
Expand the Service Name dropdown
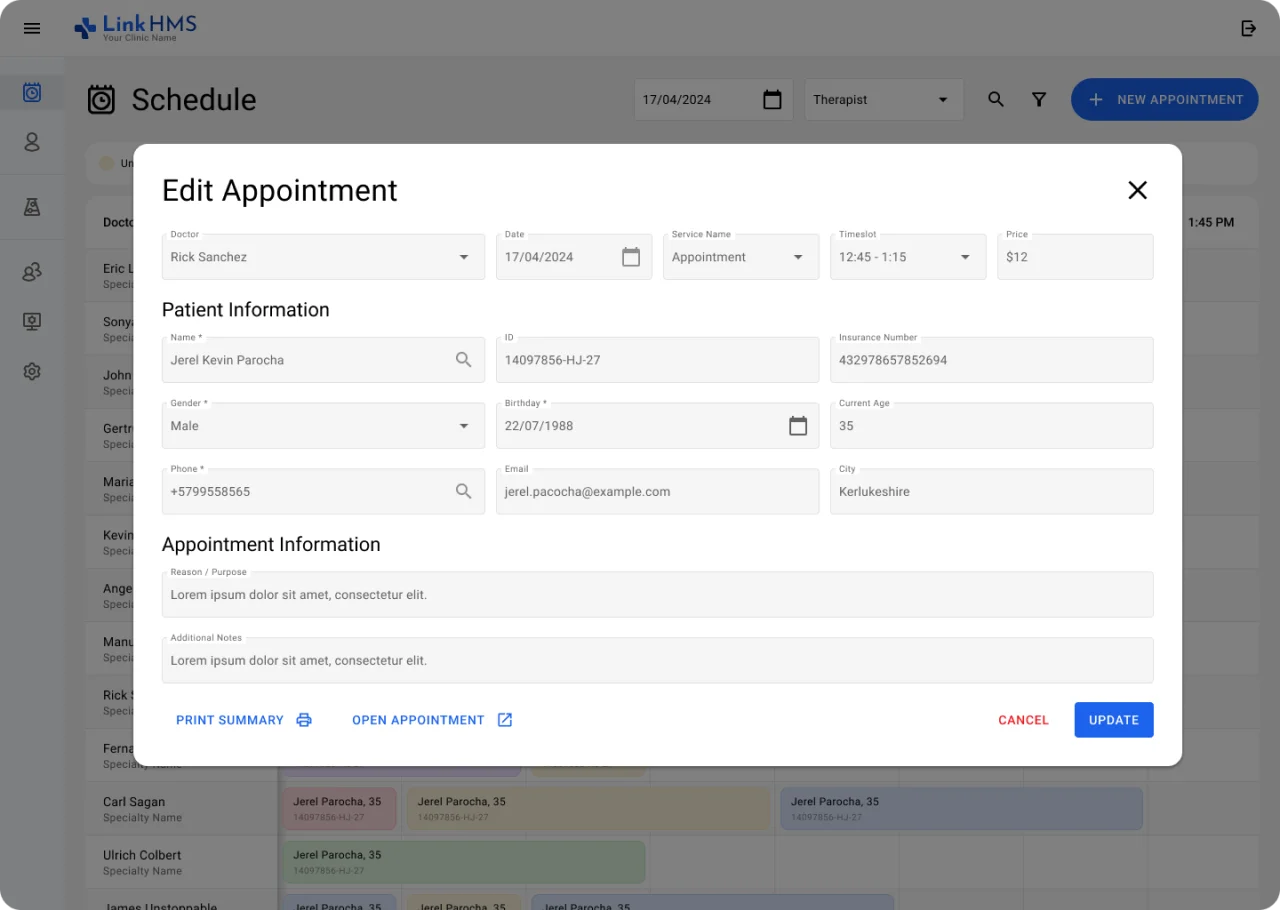741,257
